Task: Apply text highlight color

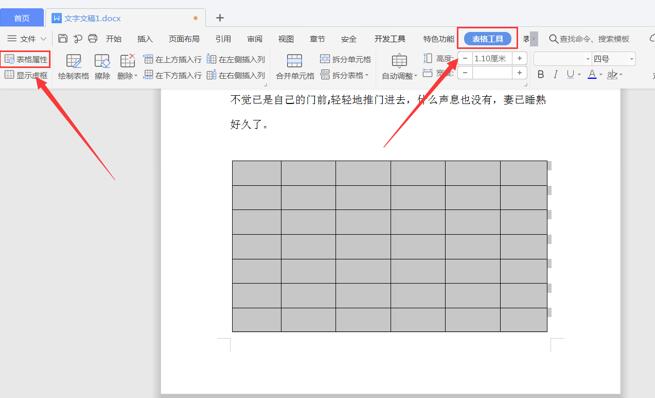Action: (x=612, y=74)
